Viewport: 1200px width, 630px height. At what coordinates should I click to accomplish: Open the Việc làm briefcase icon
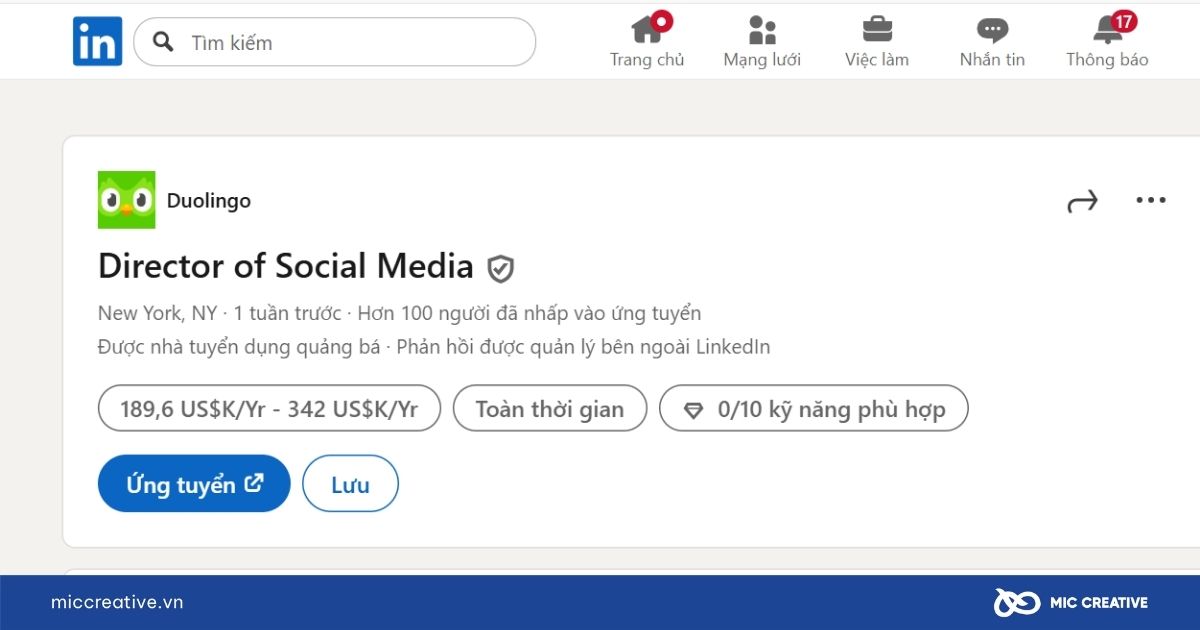[877, 29]
